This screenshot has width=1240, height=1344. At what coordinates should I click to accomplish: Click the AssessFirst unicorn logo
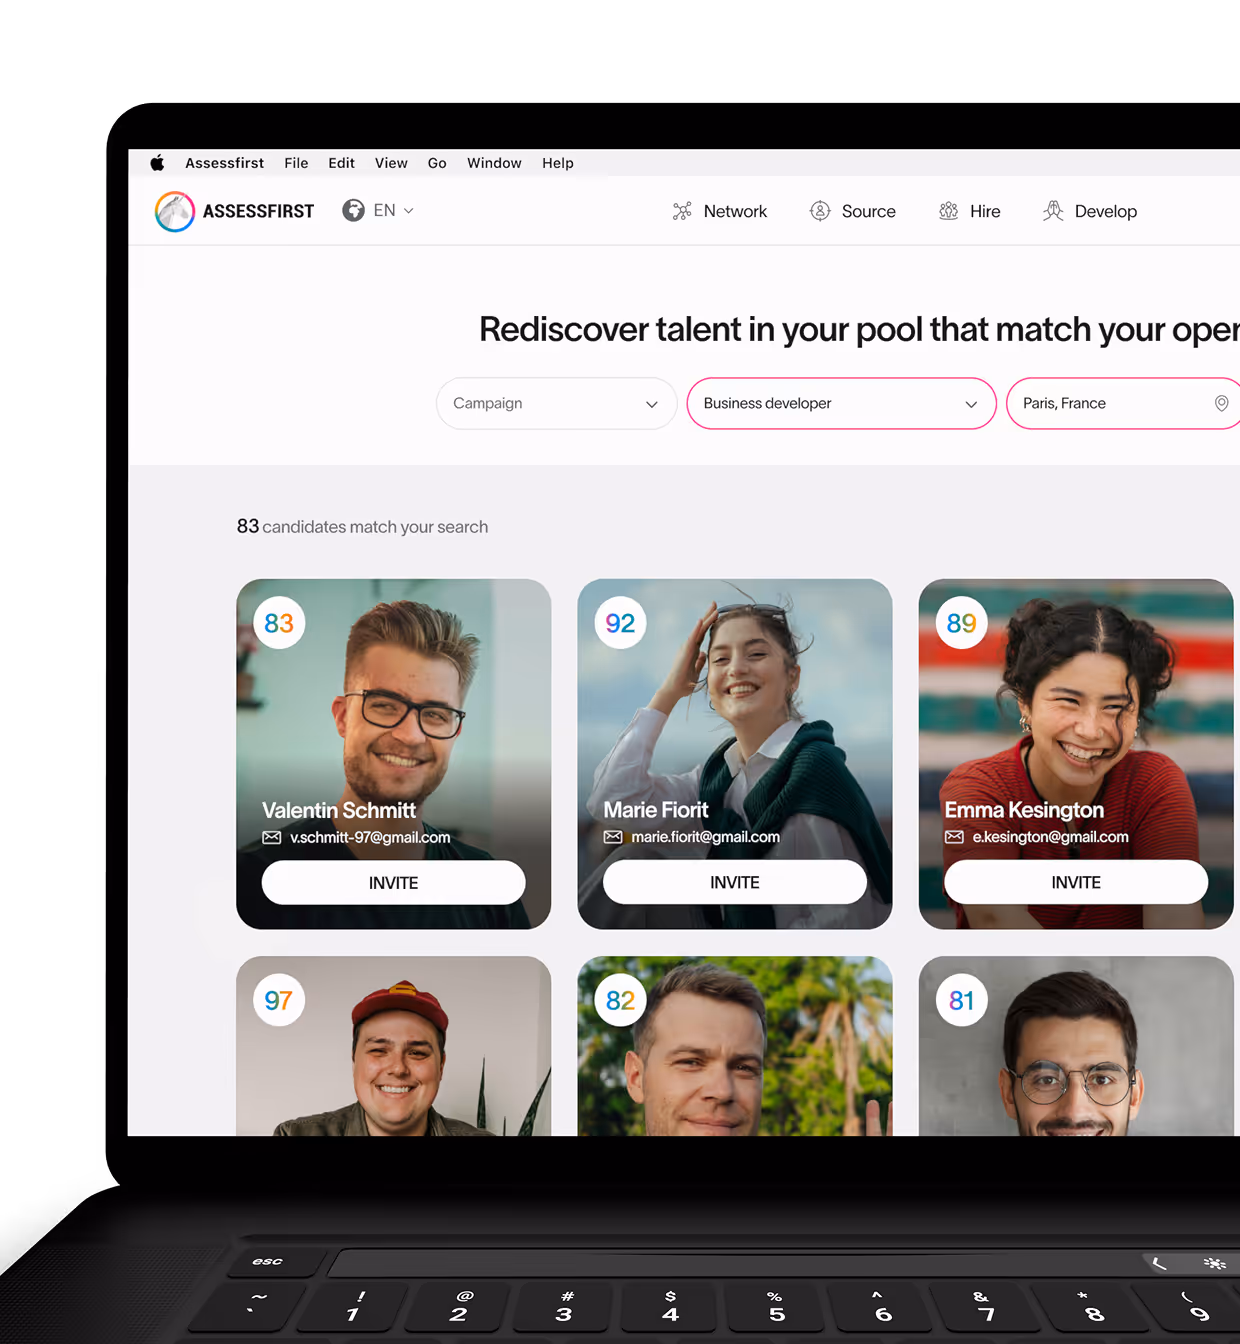175,211
